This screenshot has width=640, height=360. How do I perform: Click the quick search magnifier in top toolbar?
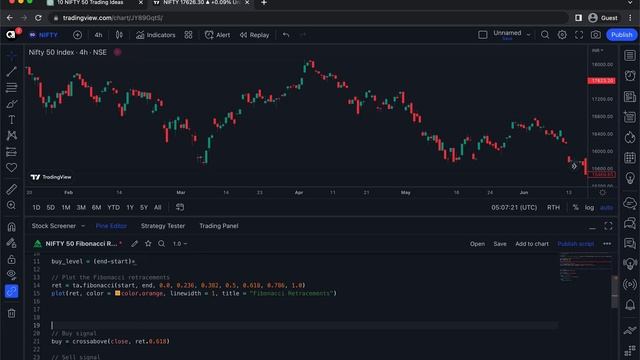545,35
